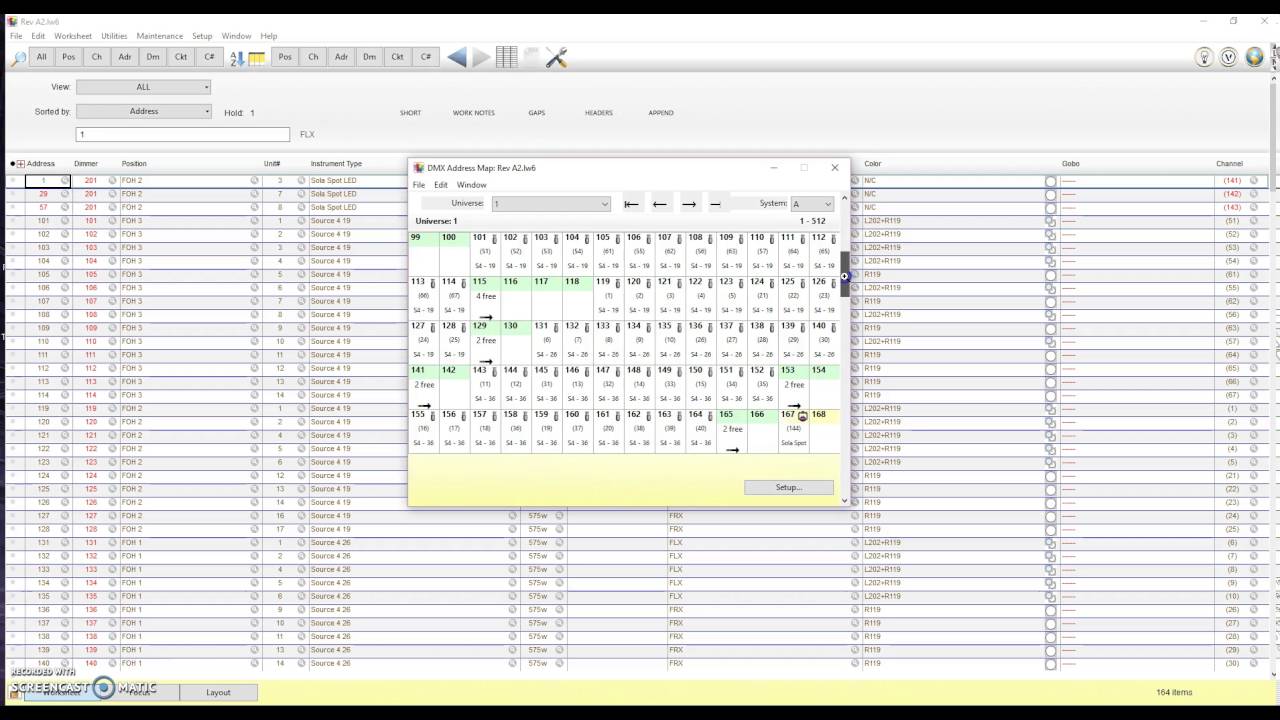This screenshot has width=1280, height=720.
Task: Select the green DMX address cell 100
Action: pyautogui.click(x=454, y=253)
